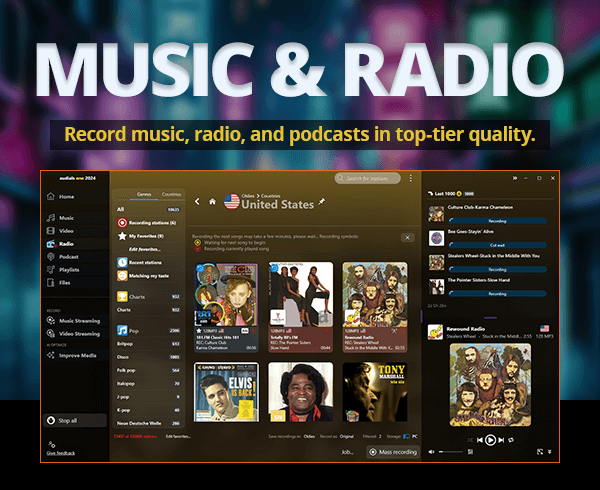
Task: Select Stealers Wheel-Stuck in the Middle recording
Action: [488, 263]
